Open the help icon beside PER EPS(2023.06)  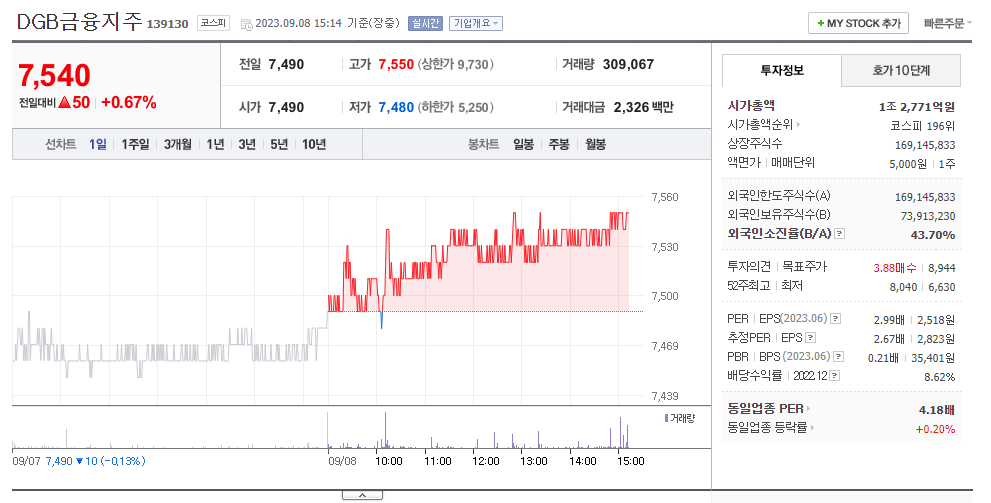(836, 318)
